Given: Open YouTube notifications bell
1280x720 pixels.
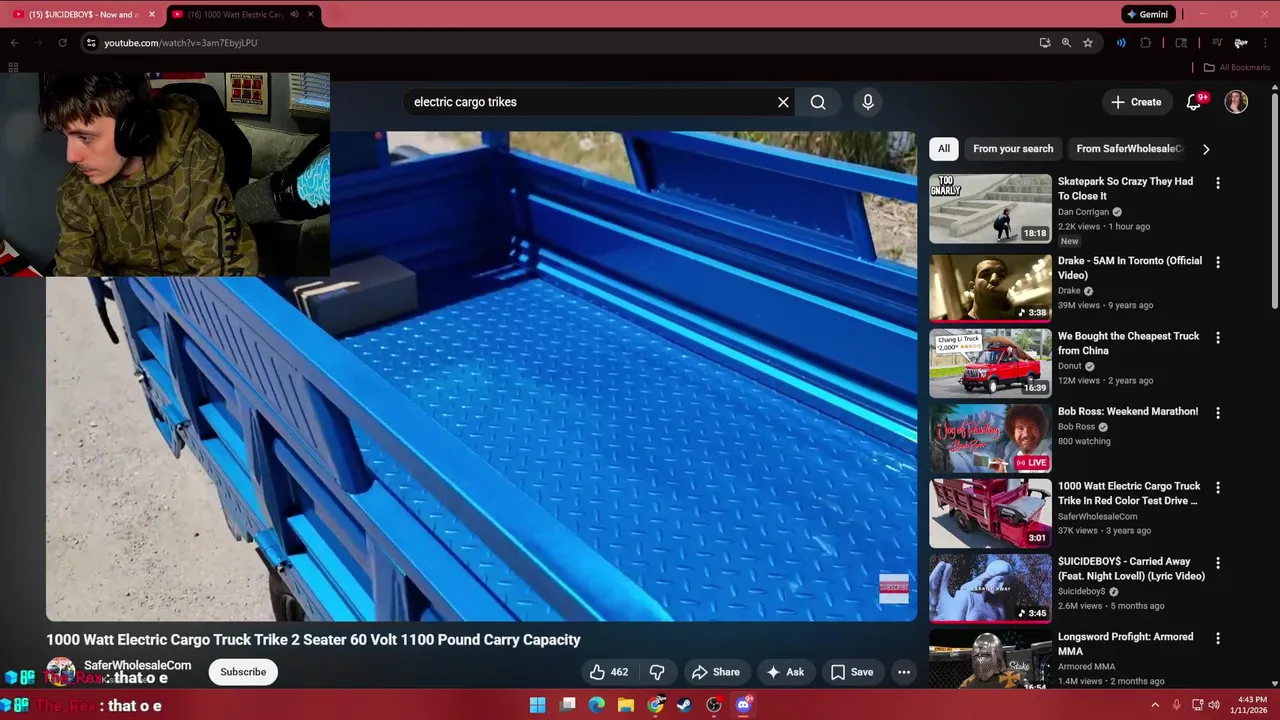Looking at the screenshot, I should click(x=1194, y=102).
